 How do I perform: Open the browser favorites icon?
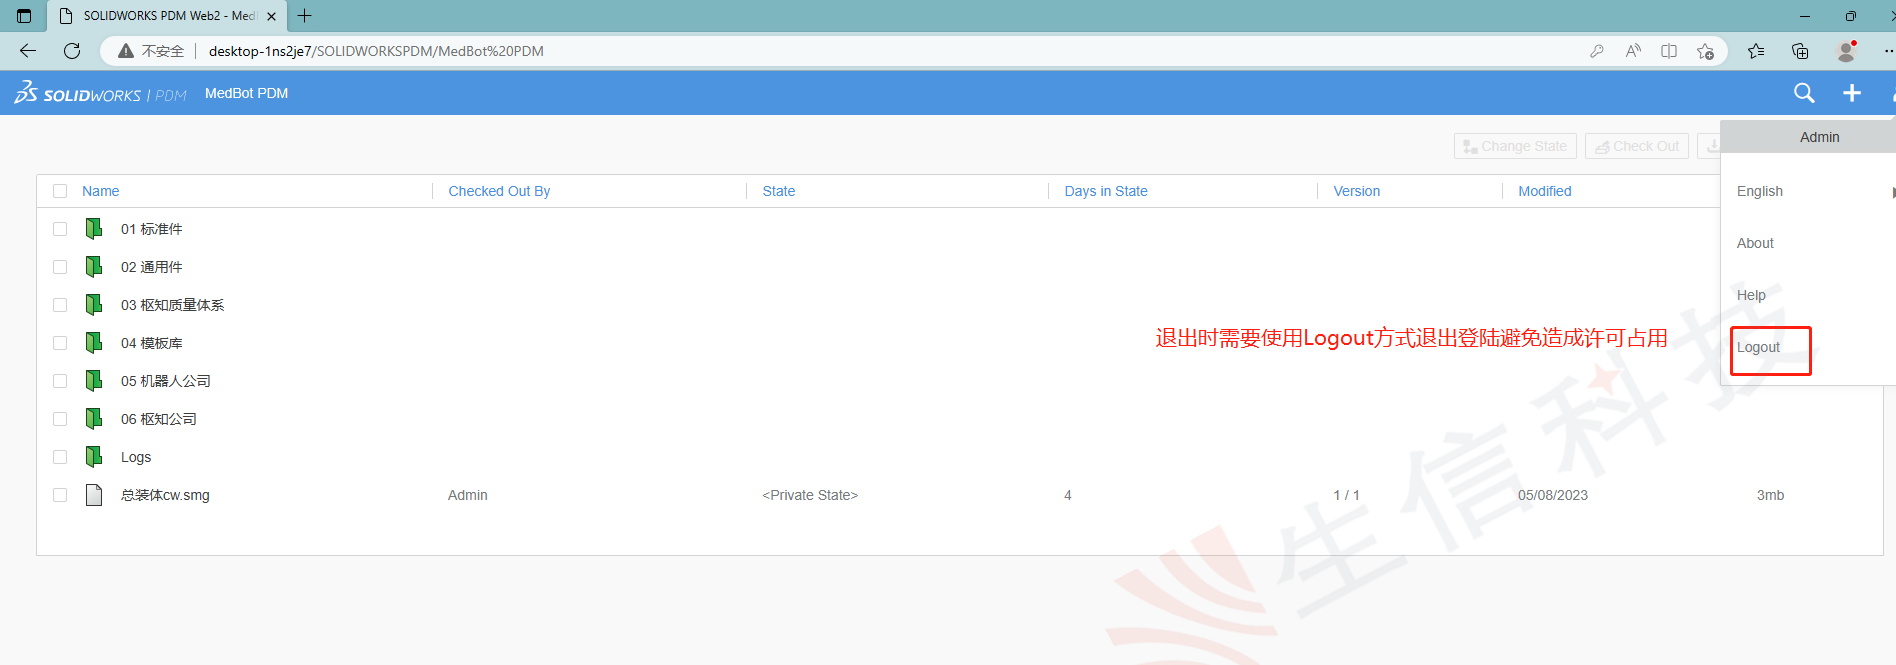click(1756, 51)
